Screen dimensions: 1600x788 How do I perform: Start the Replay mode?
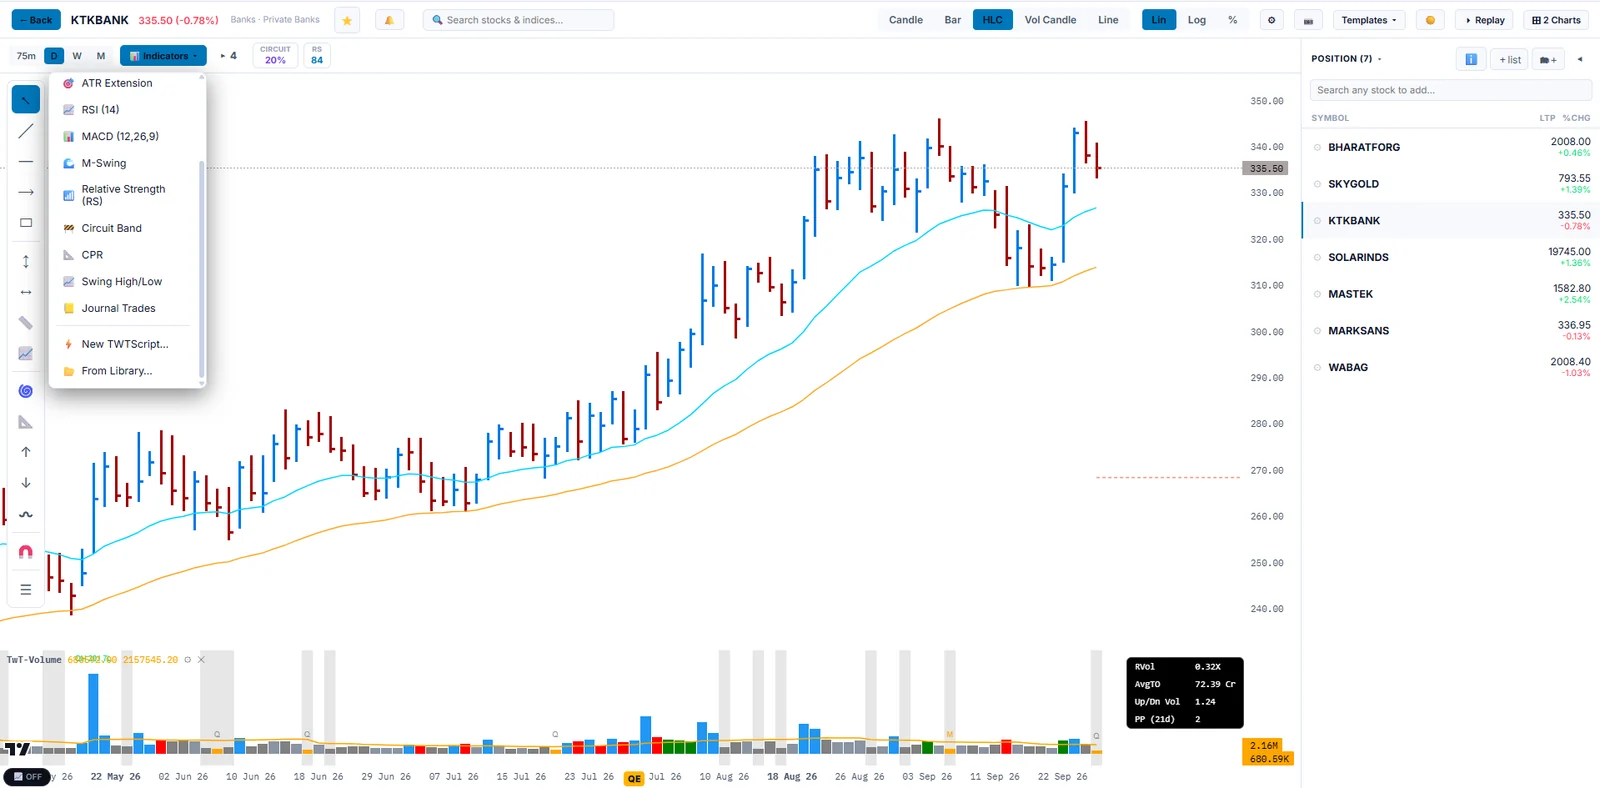click(1485, 20)
